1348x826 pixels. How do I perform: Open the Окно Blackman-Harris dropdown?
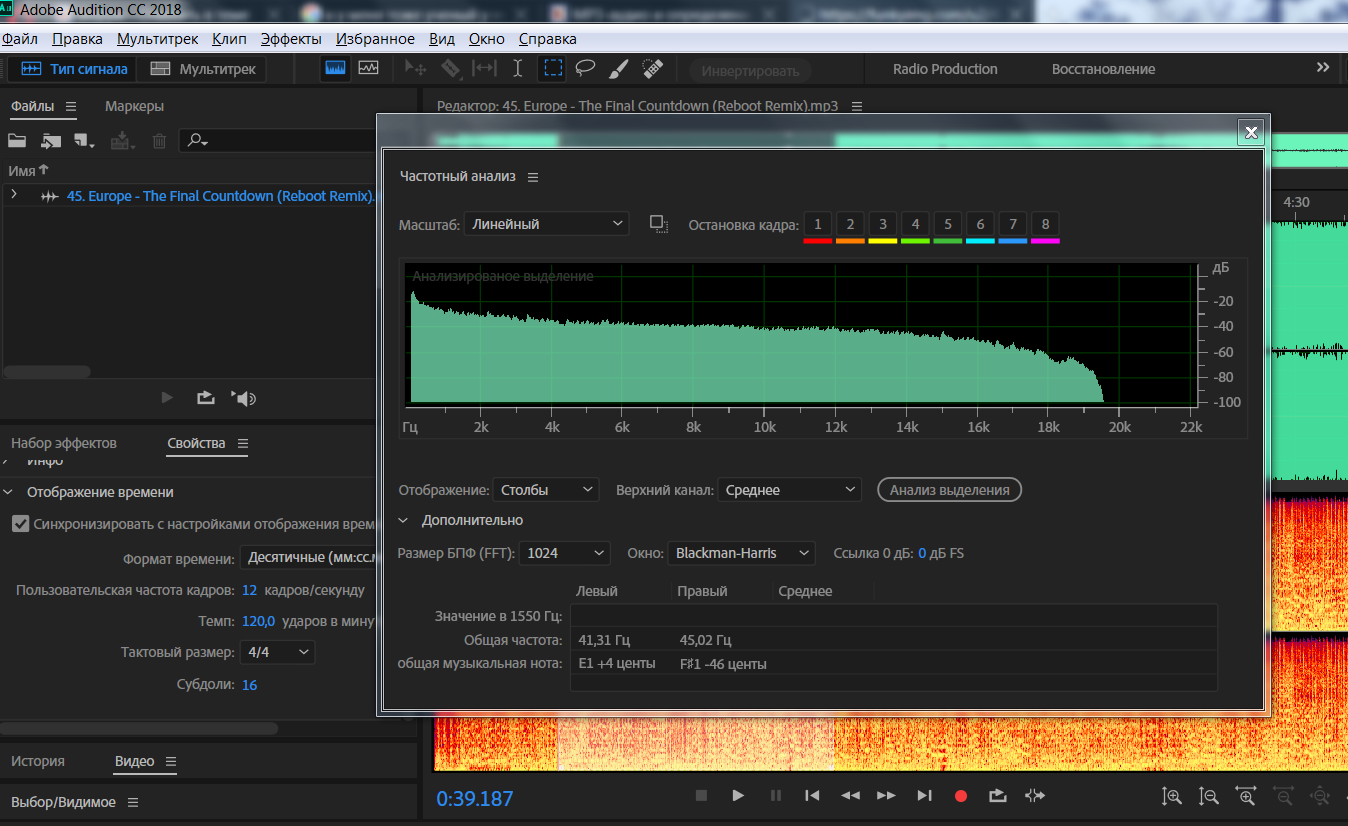click(741, 553)
